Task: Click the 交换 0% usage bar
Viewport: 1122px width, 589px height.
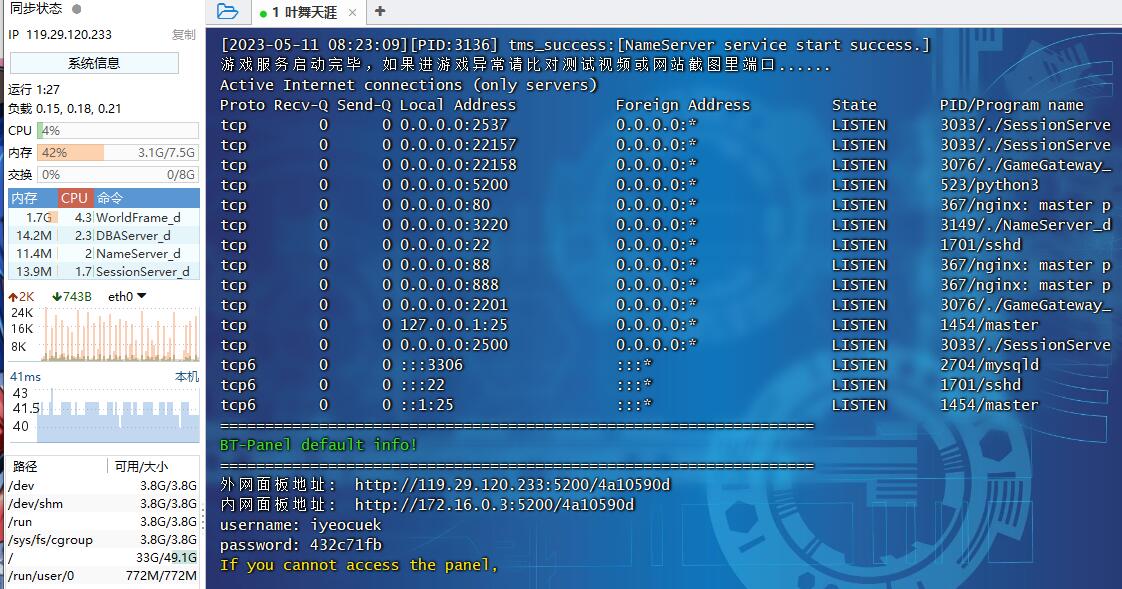Action: click(x=118, y=175)
